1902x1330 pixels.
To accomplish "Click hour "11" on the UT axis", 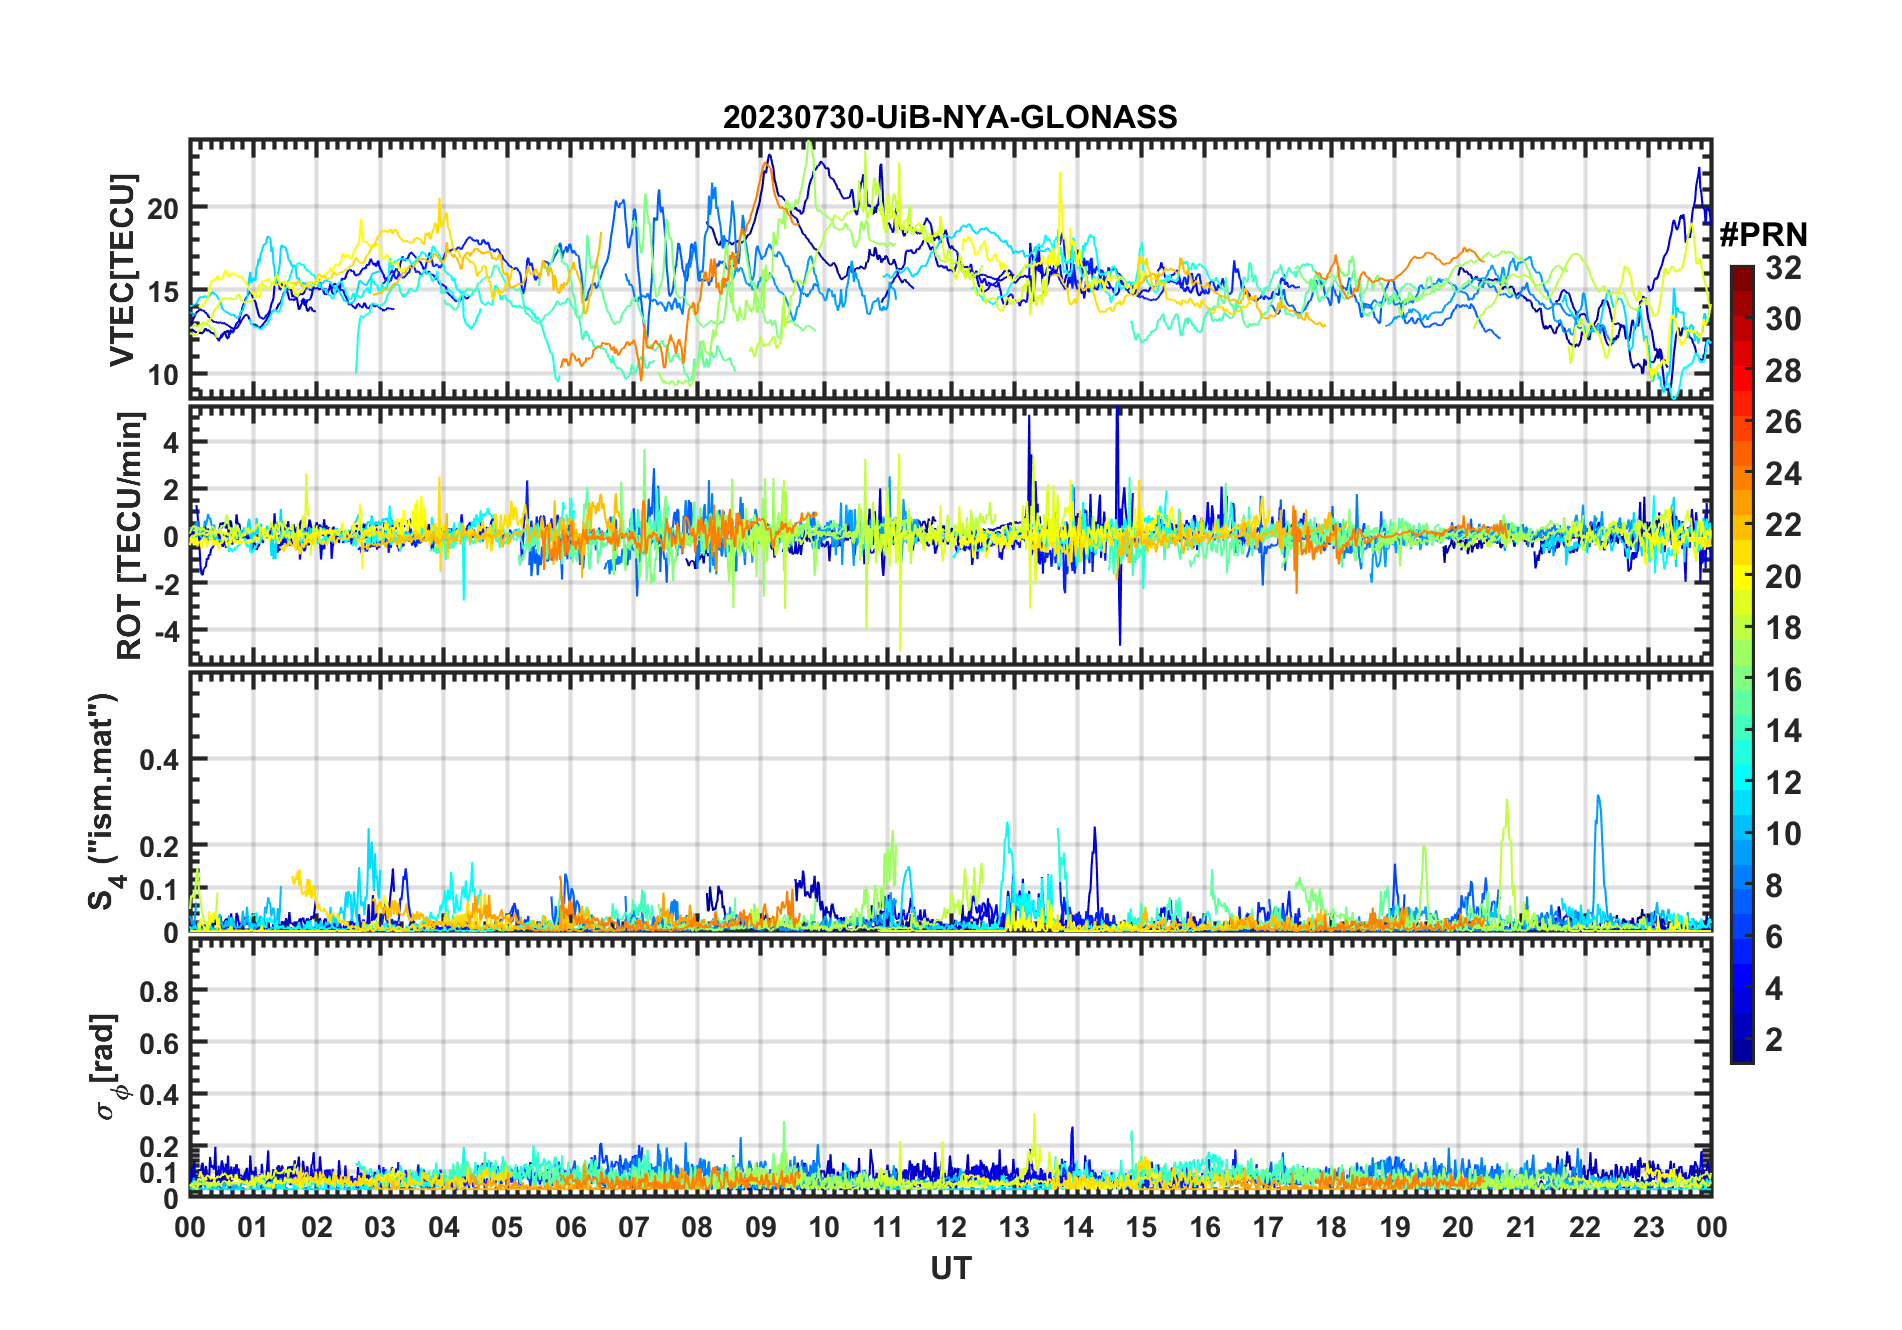I will tap(888, 1227).
